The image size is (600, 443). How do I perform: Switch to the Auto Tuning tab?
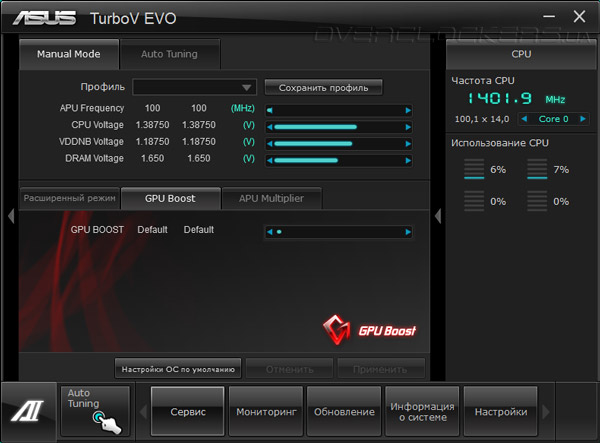[170, 54]
